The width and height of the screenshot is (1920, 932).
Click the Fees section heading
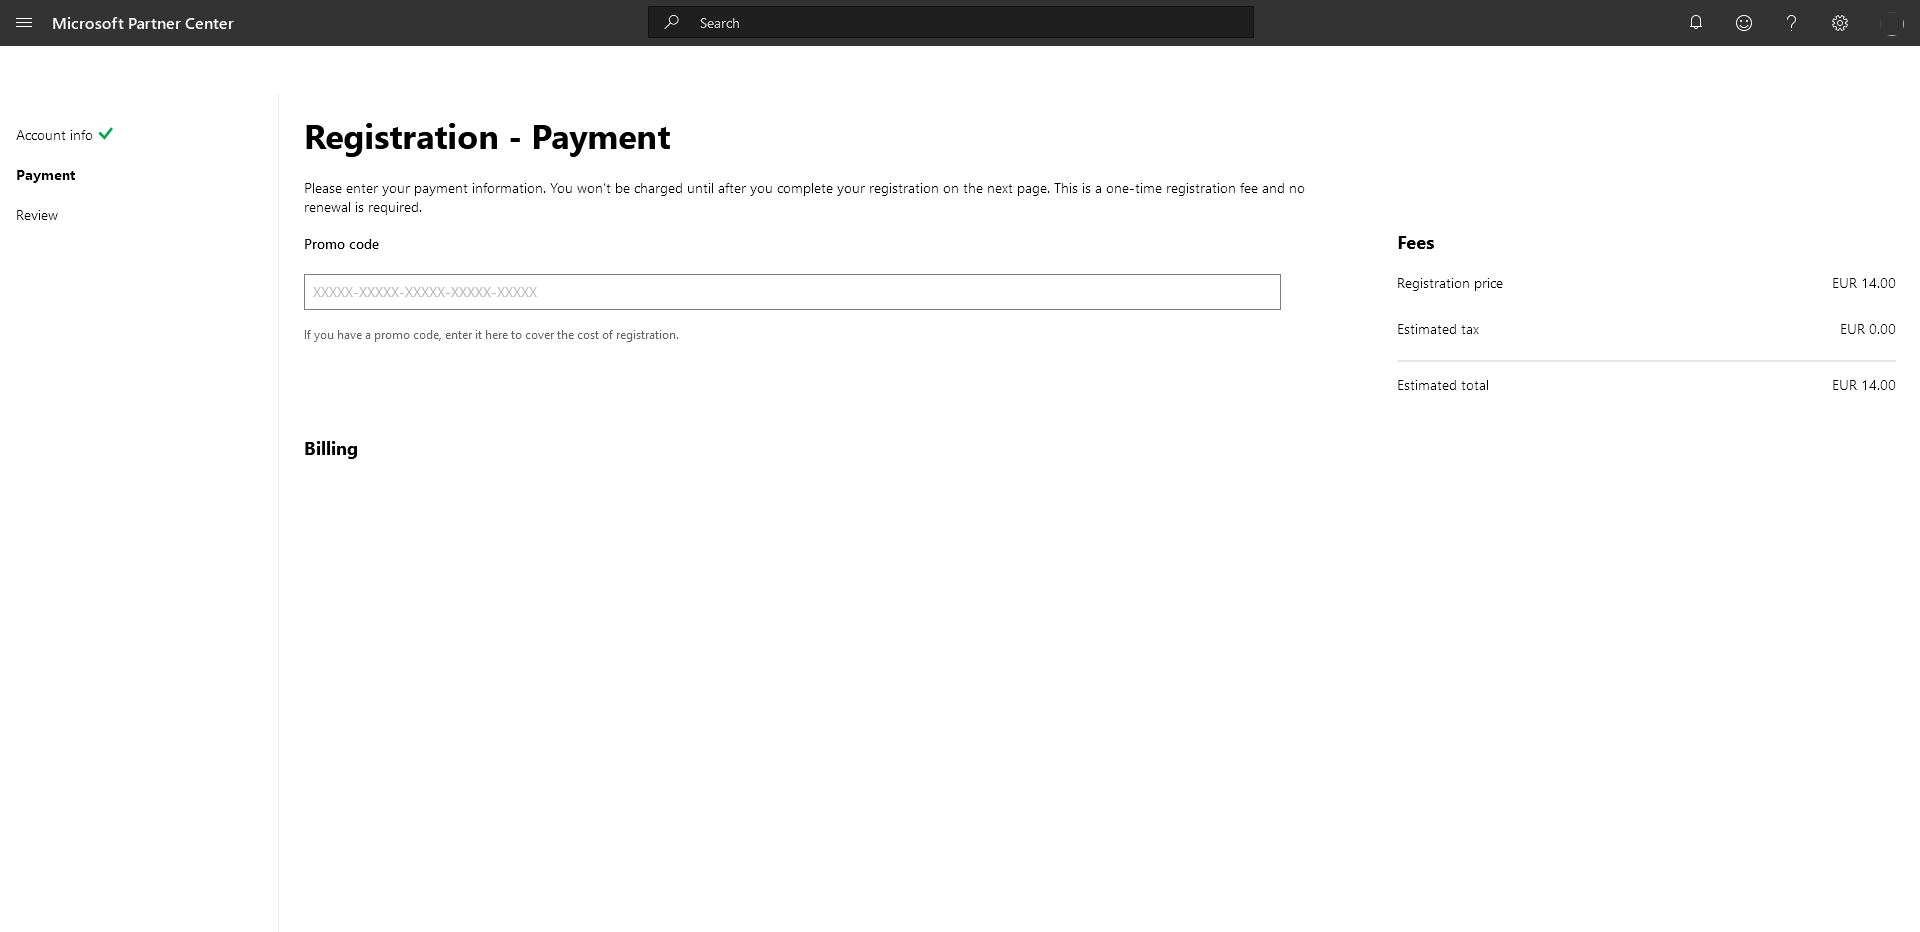pyautogui.click(x=1415, y=242)
